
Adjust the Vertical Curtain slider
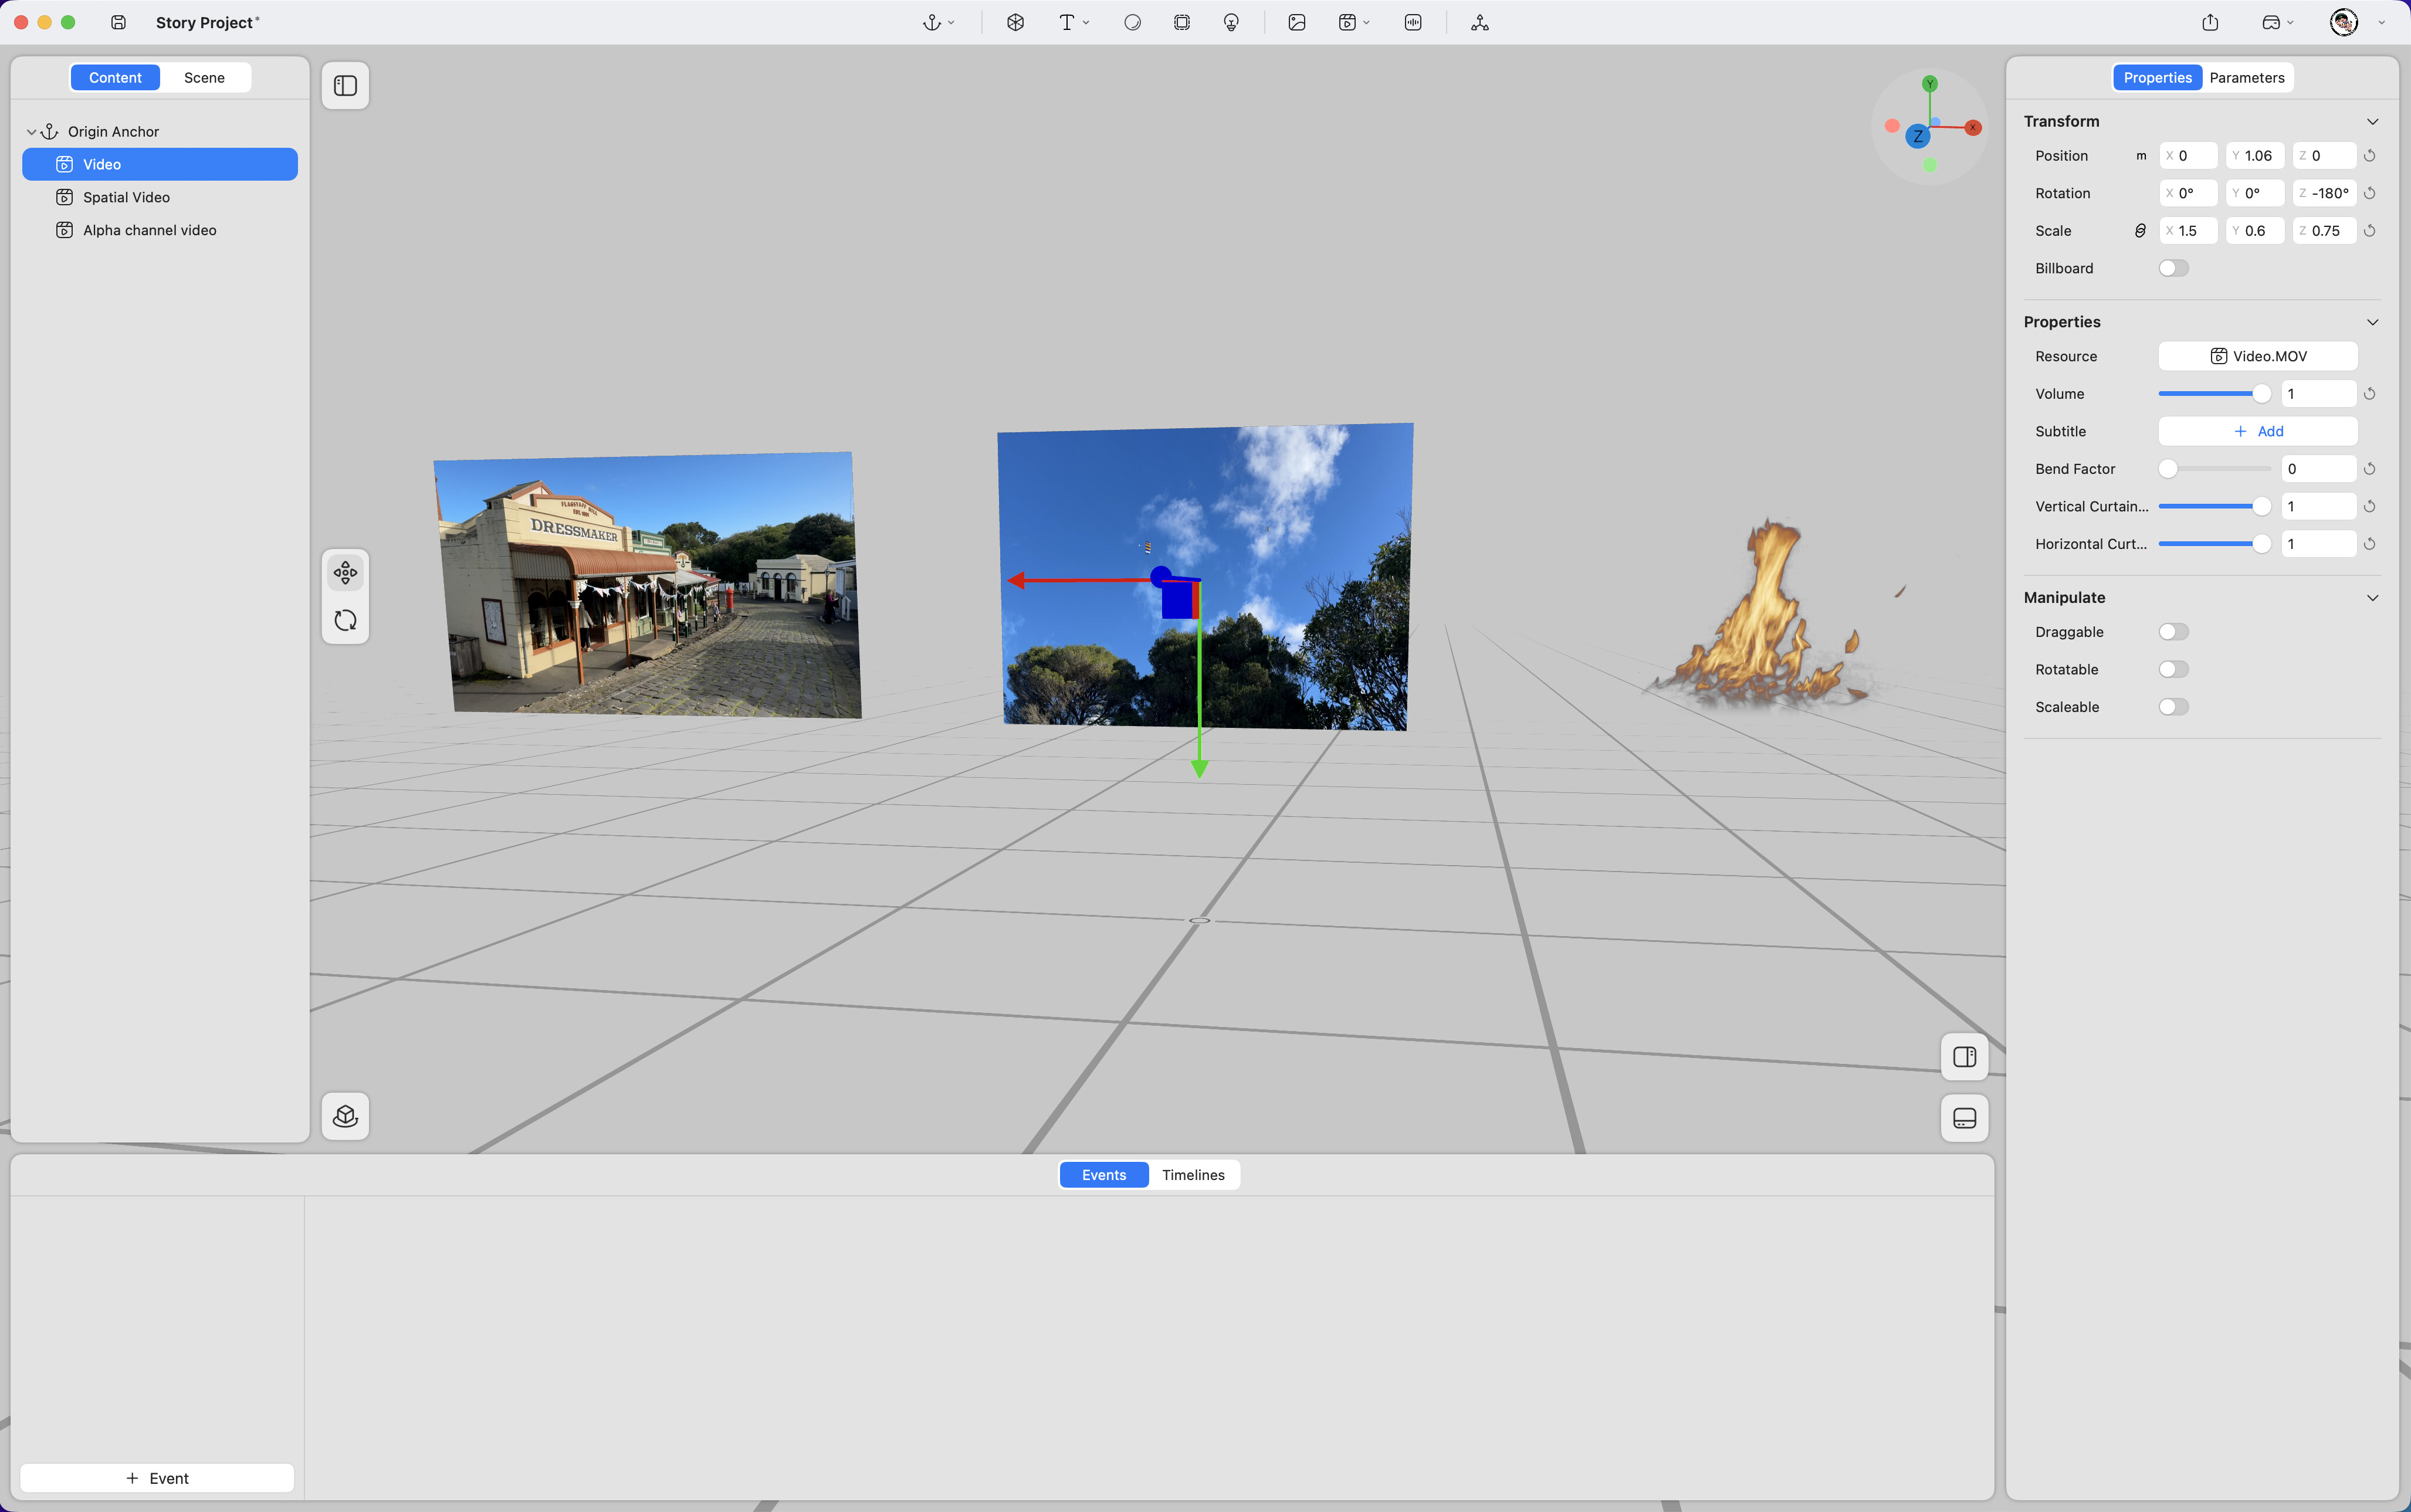tap(2214, 507)
